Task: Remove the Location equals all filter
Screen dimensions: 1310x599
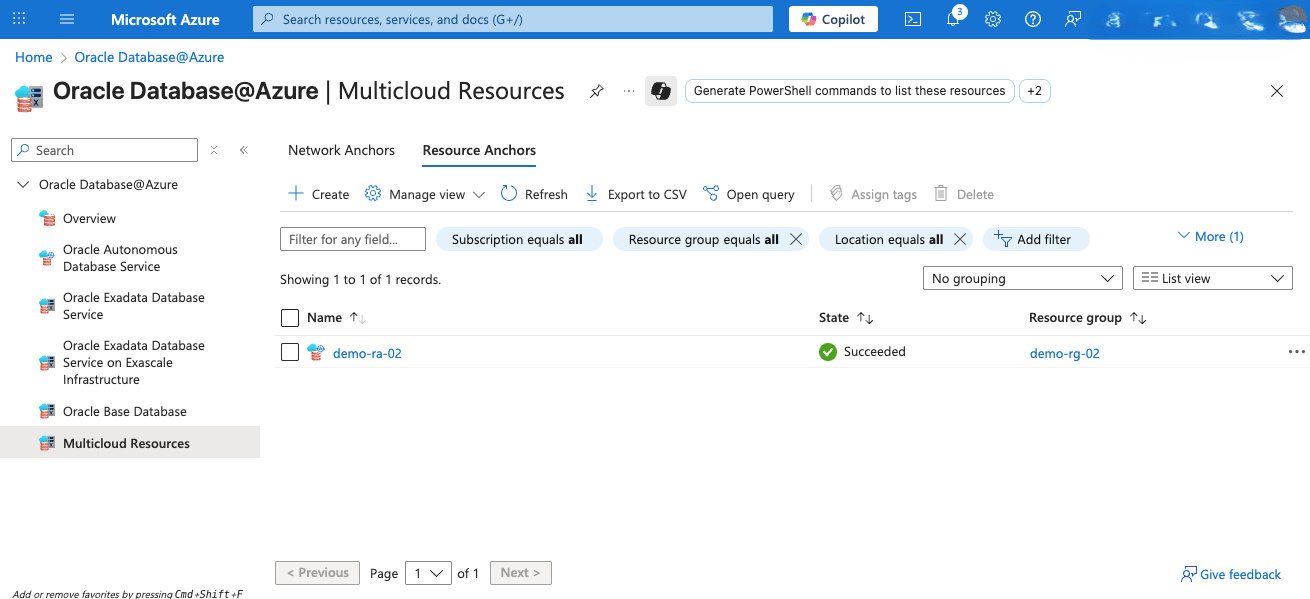Action: click(959, 239)
